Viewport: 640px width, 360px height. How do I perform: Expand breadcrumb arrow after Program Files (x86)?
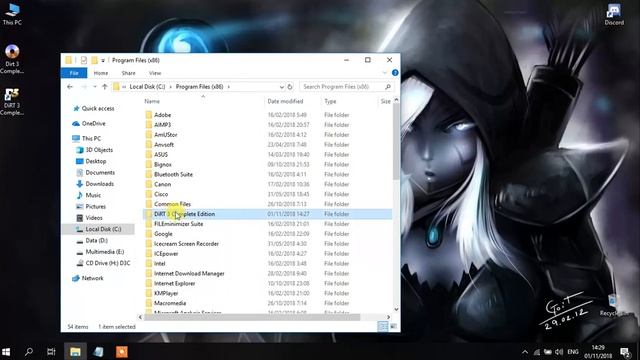[228, 87]
